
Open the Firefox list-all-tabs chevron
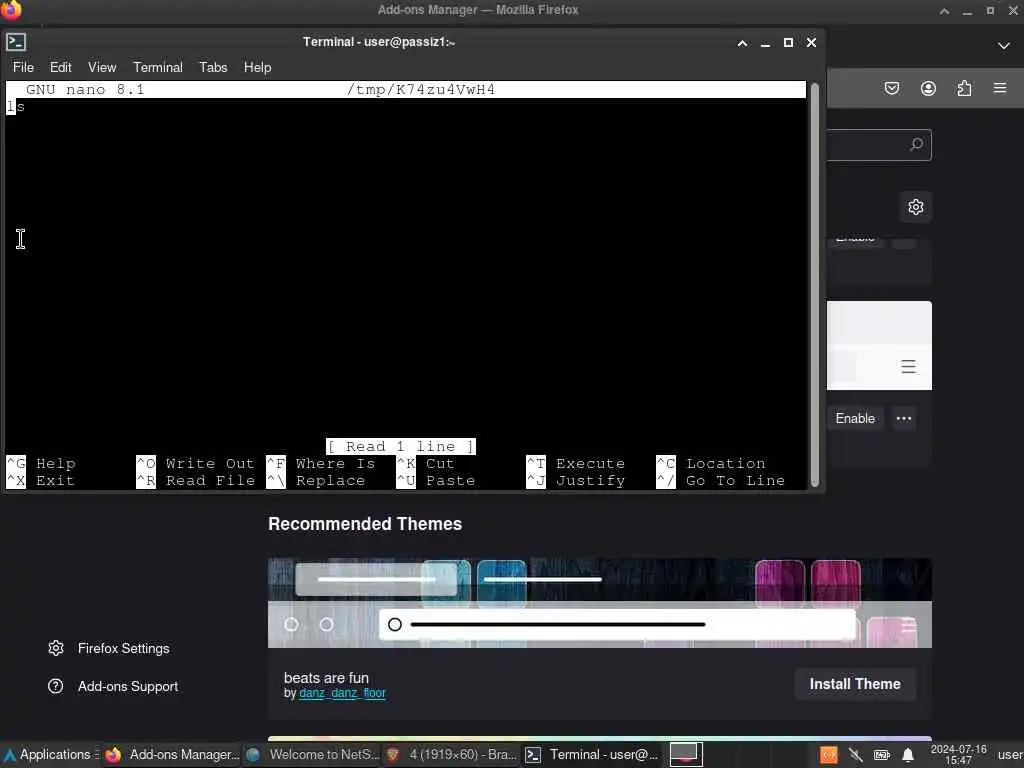(x=1004, y=46)
